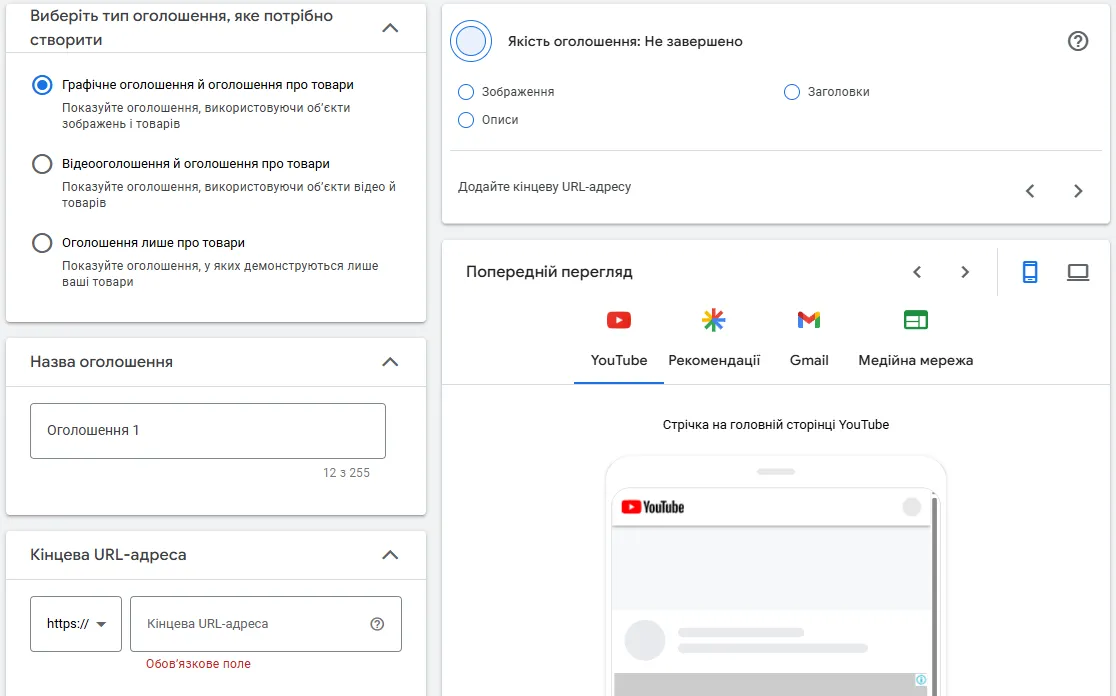This screenshot has height=696, width=1116.
Task: Switch to the Gmail preview tab
Action: pyautogui.click(x=809, y=342)
